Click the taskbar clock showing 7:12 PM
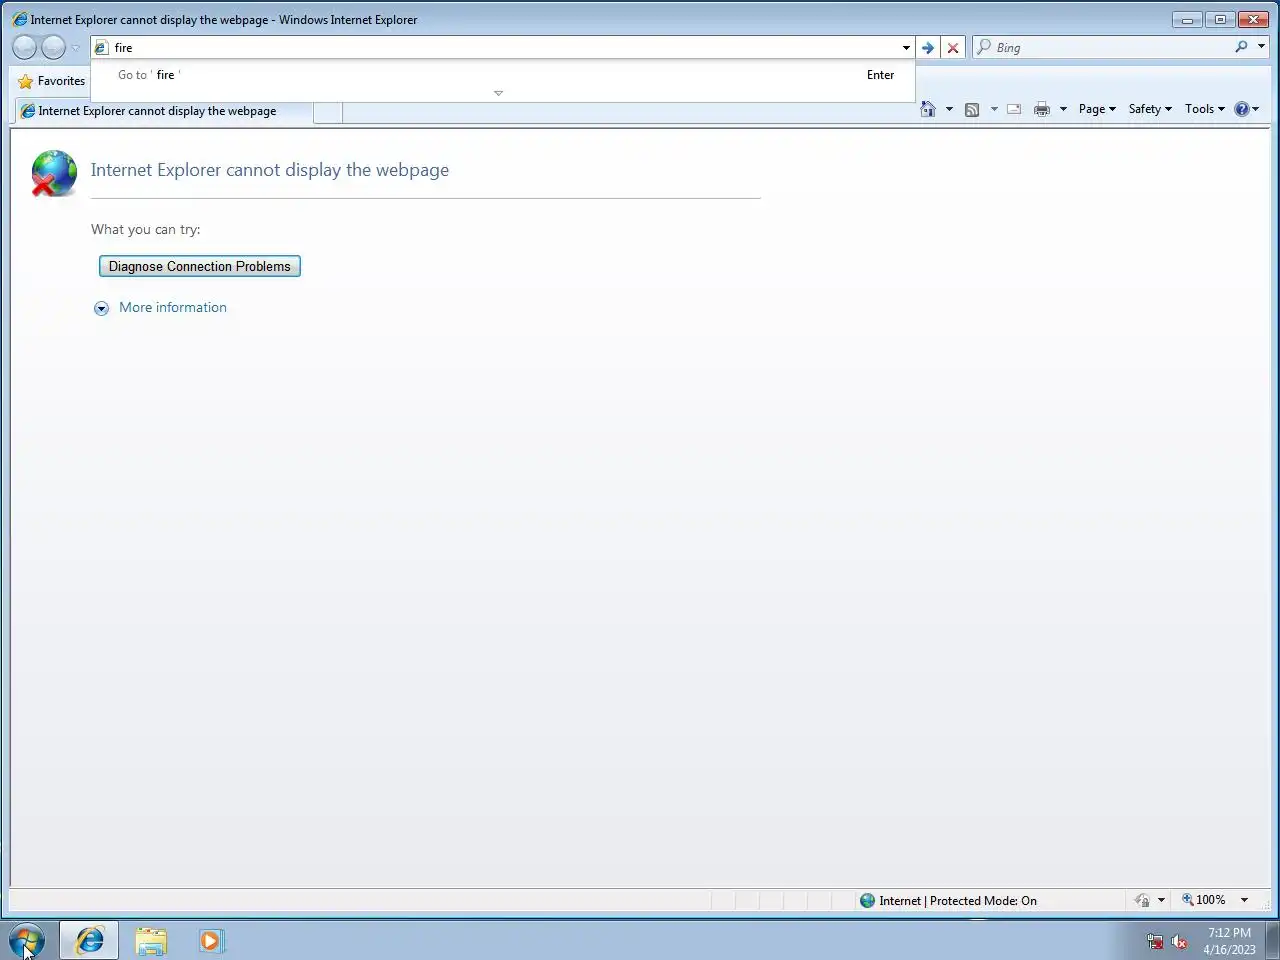This screenshot has height=960, width=1280. [x=1229, y=941]
